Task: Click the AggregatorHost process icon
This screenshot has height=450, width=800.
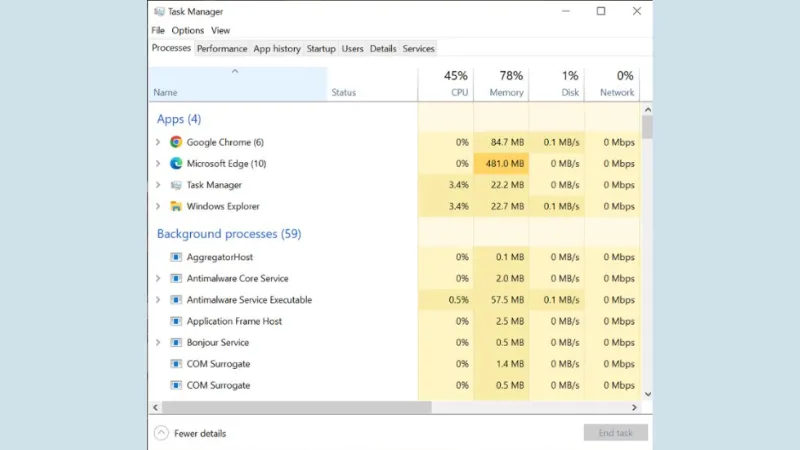Action: [x=176, y=257]
